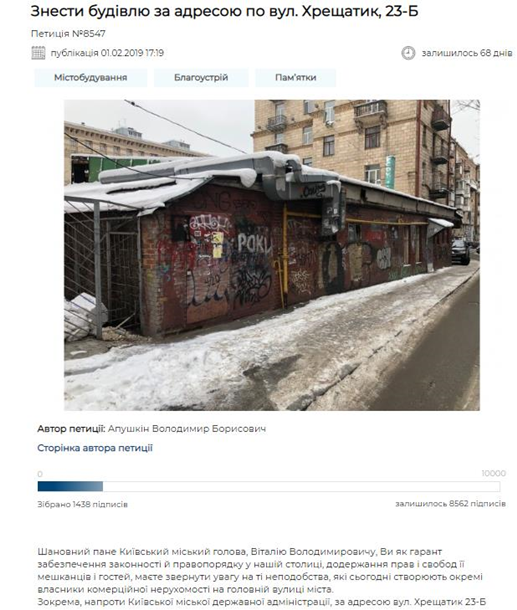Click the calendar icon beside publication date
The image size is (517, 610).
(x=38, y=53)
